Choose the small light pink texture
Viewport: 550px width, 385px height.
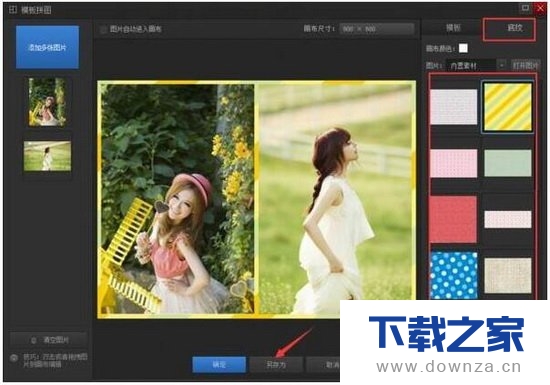point(508,219)
